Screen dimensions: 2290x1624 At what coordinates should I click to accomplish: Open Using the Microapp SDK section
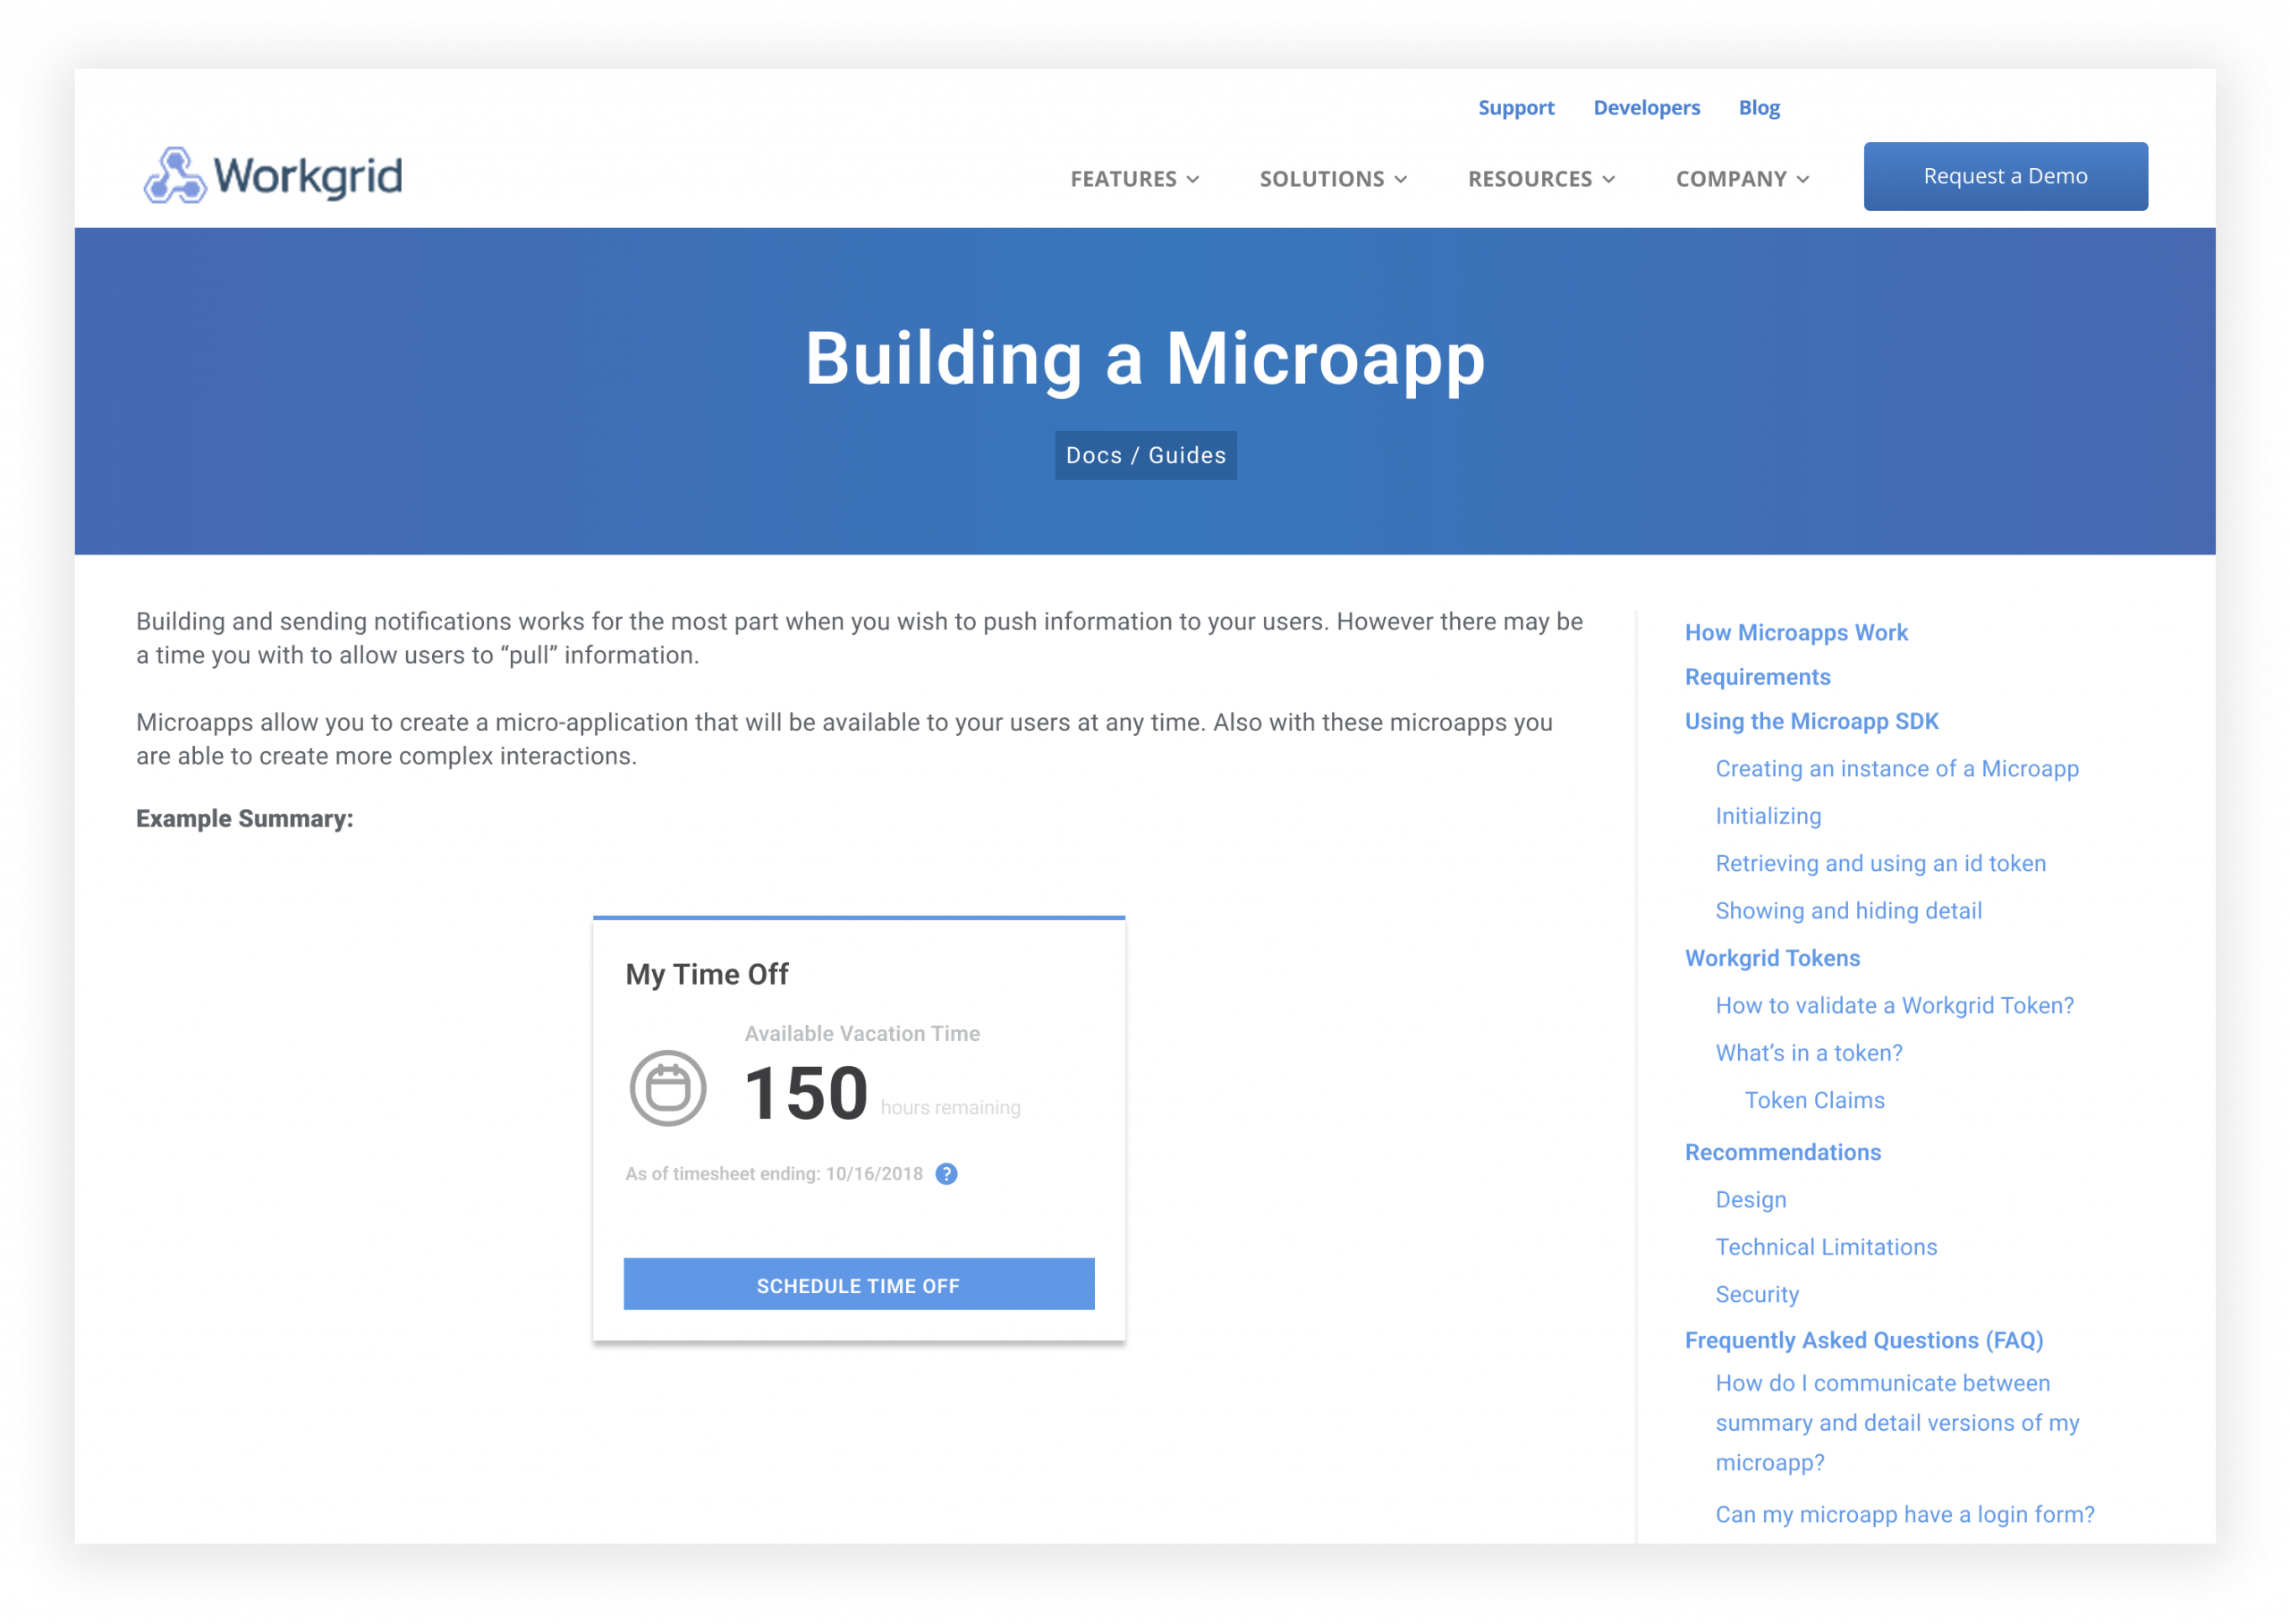tap(1811, 721)
